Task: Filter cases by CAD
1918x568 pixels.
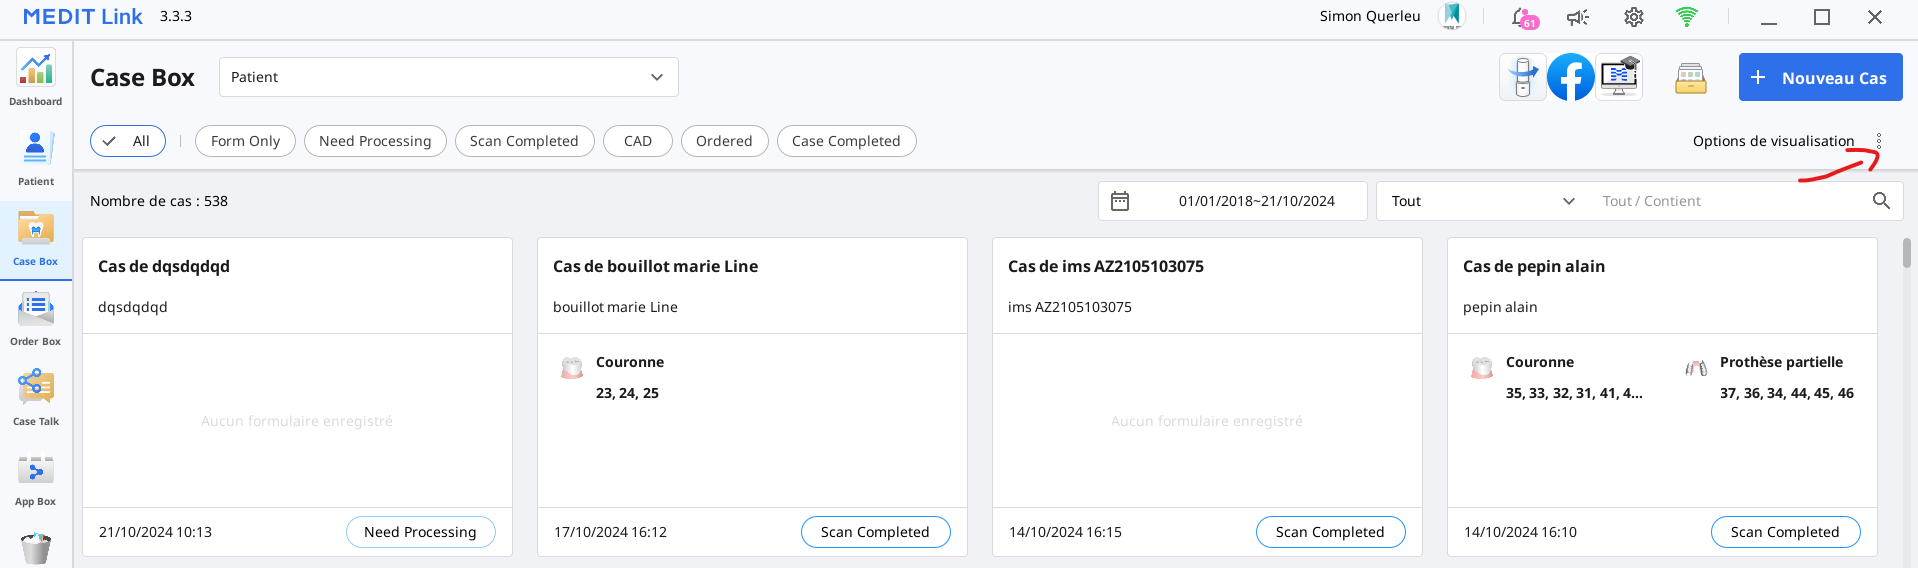Action: [638, 141]
